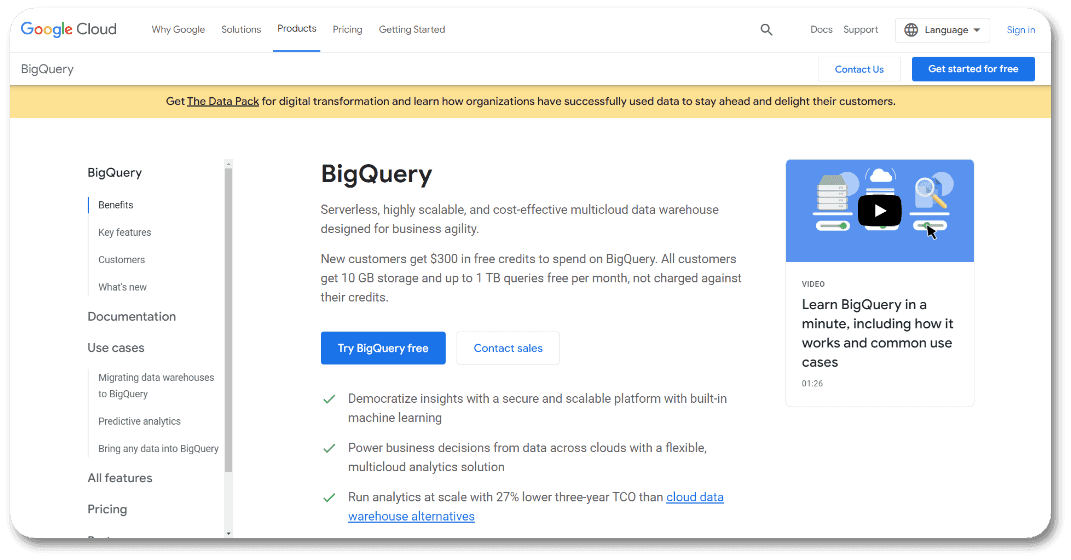Click the main BigQuery page heading
Viewport: 1071px width, 560px height.
click(x=376, y=174)
